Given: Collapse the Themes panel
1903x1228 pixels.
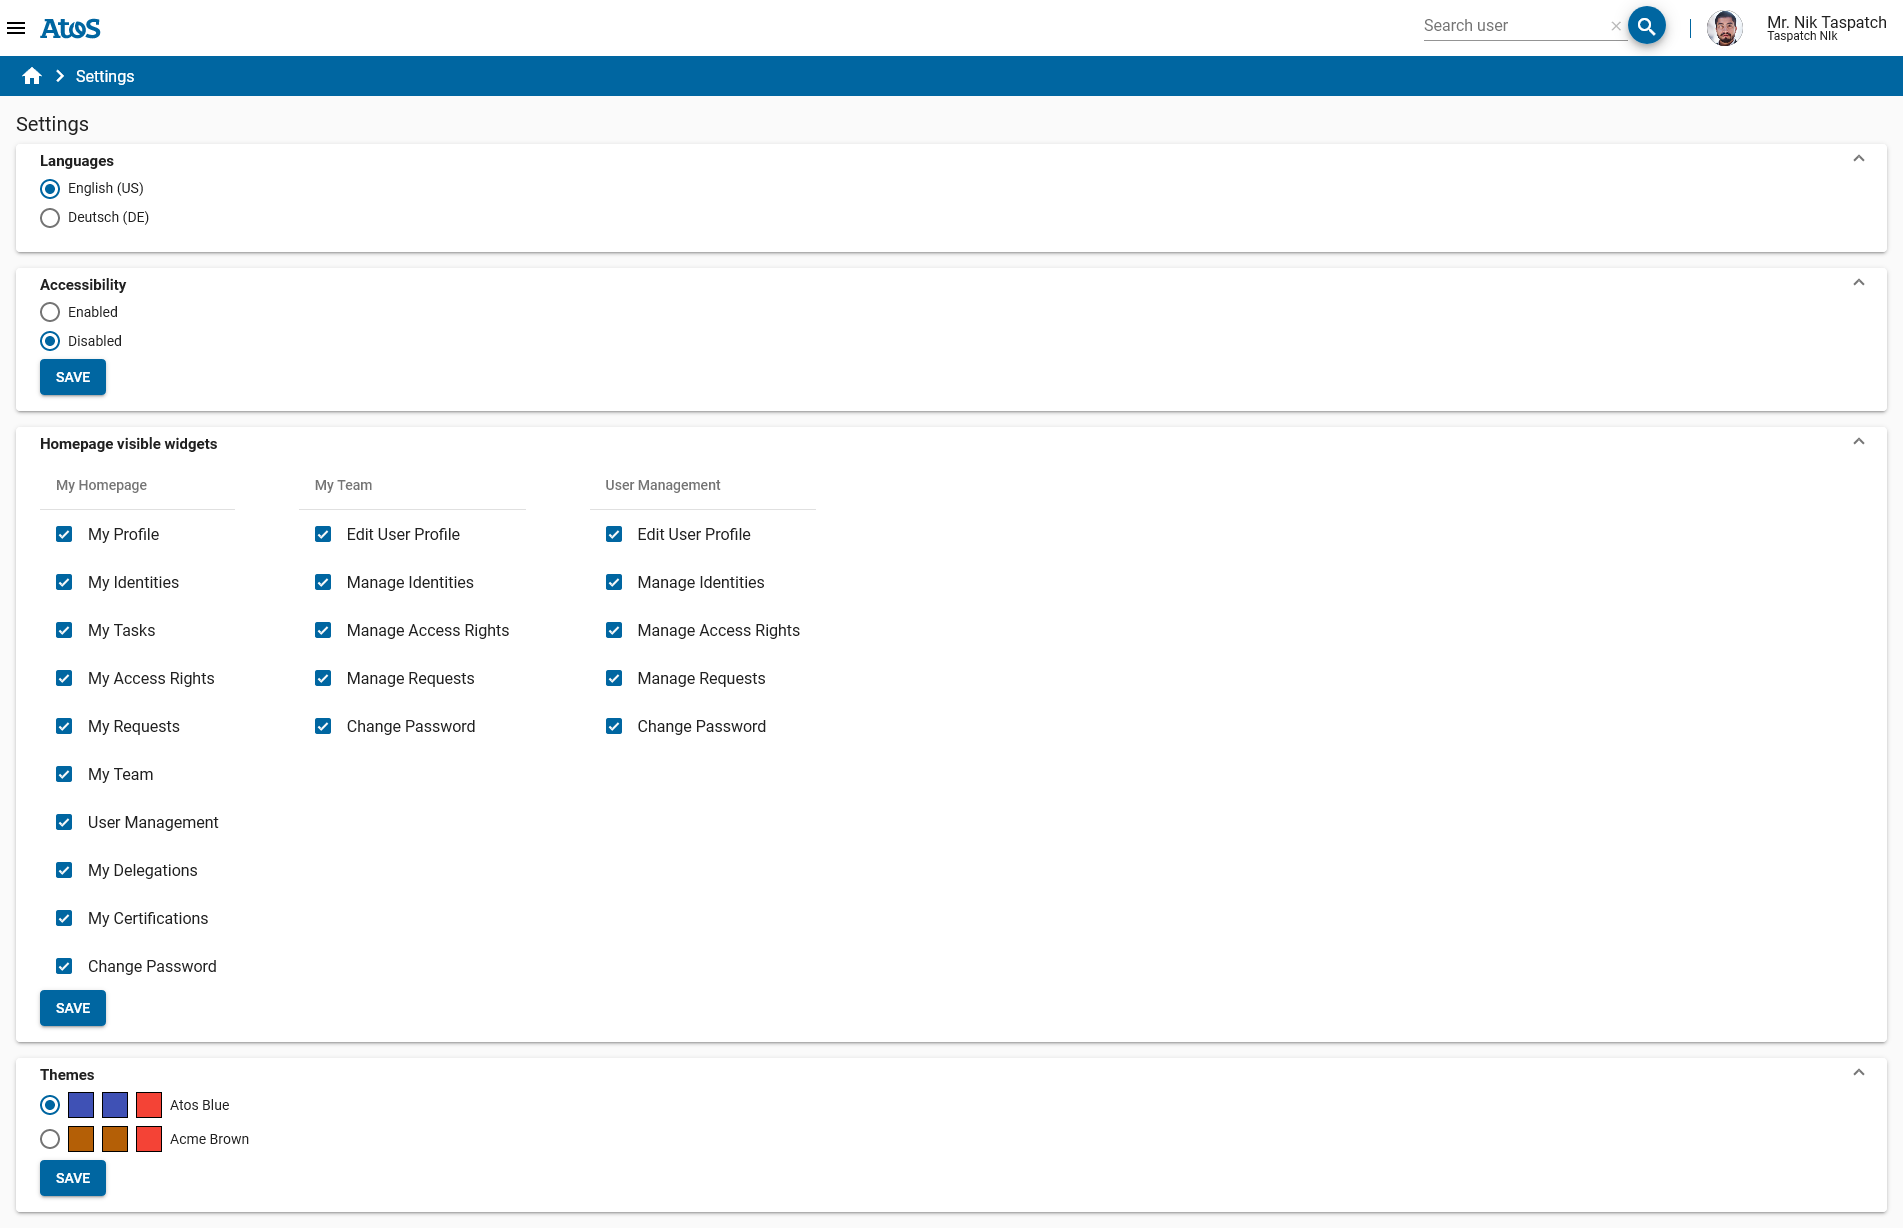Looking at the screenshot, I should 1858,1073.
